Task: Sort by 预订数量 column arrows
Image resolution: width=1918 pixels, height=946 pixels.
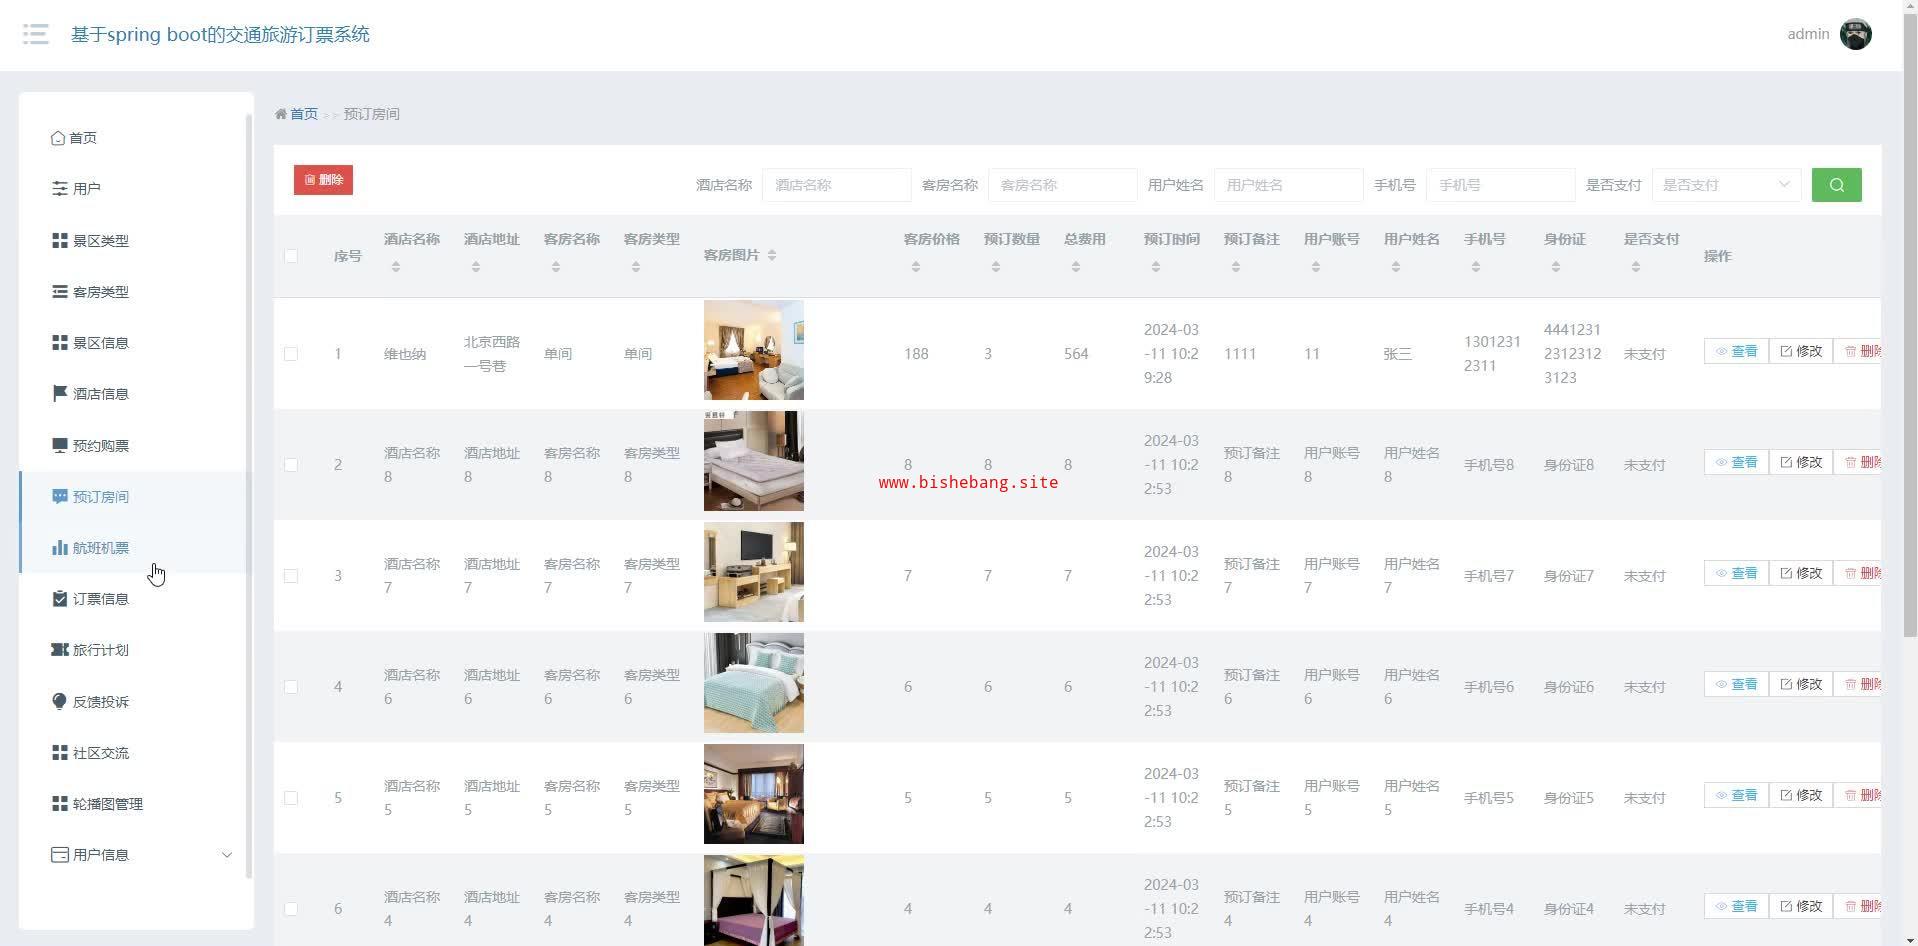Action: tap(996, 267)
